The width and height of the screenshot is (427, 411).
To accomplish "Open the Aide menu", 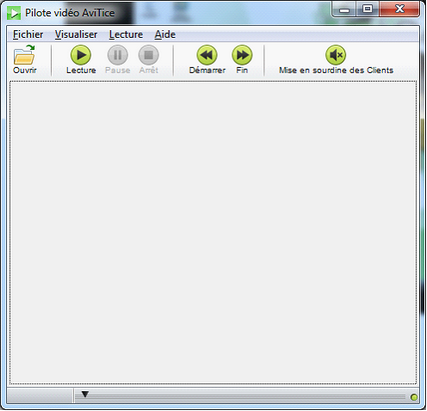I will (165, 34).
